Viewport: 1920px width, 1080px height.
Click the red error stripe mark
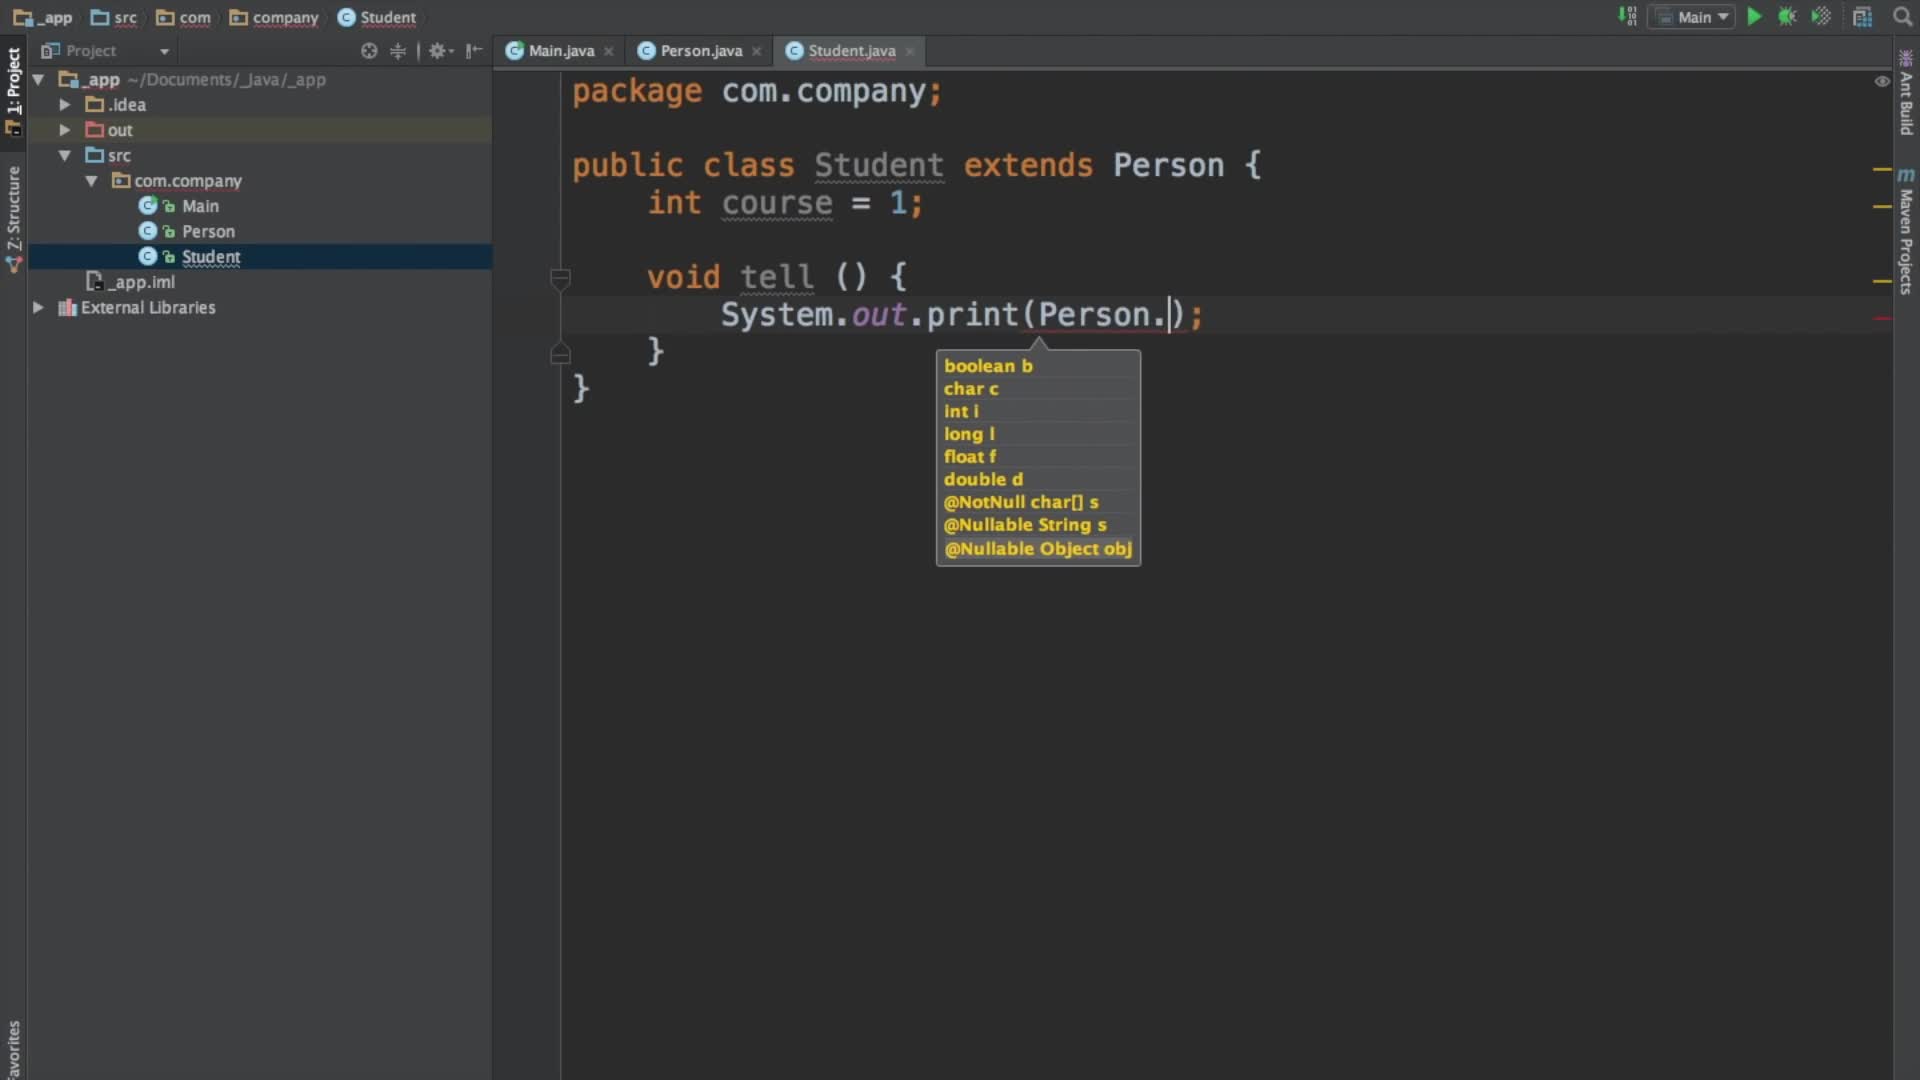tap(1882, 318)
